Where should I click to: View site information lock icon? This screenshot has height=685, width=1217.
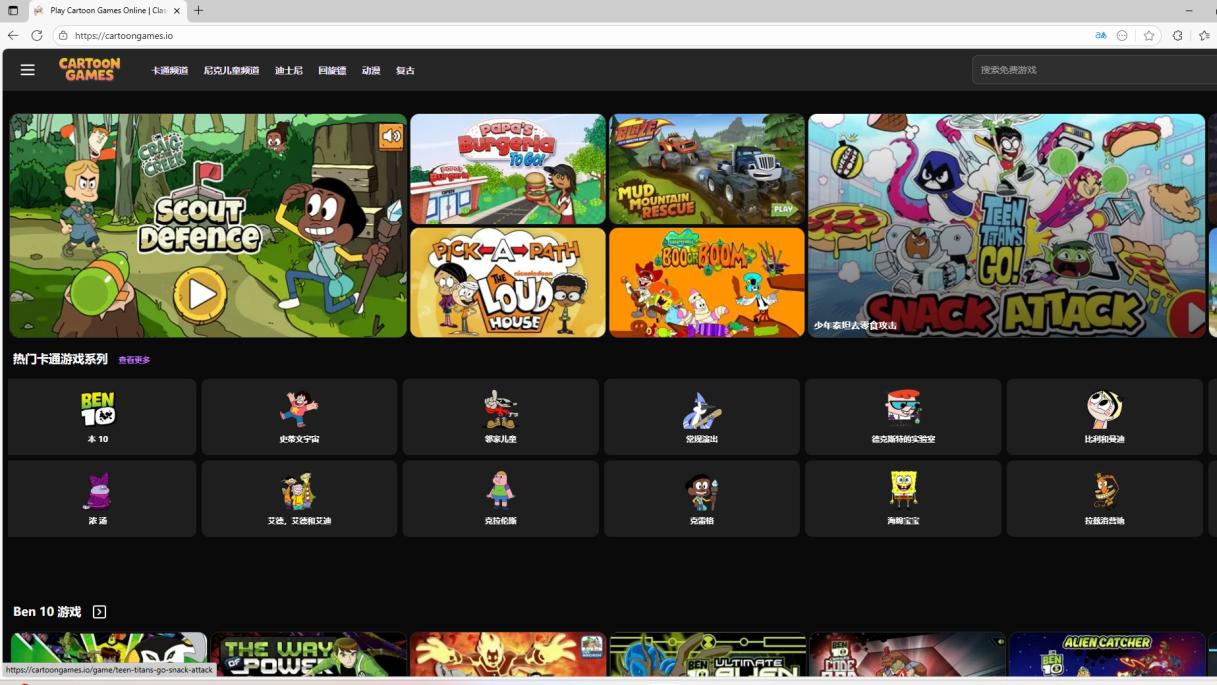(x=63, y=35)
